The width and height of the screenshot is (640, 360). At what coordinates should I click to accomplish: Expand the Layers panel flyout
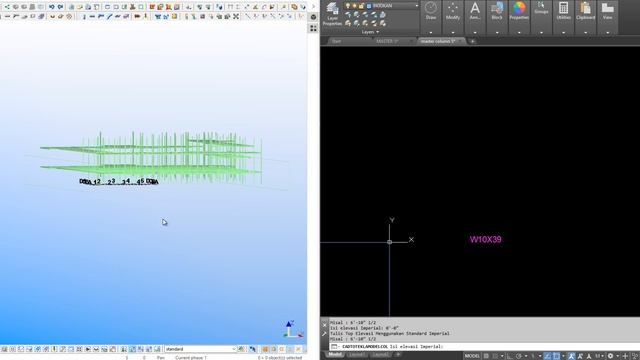[370, 32]
